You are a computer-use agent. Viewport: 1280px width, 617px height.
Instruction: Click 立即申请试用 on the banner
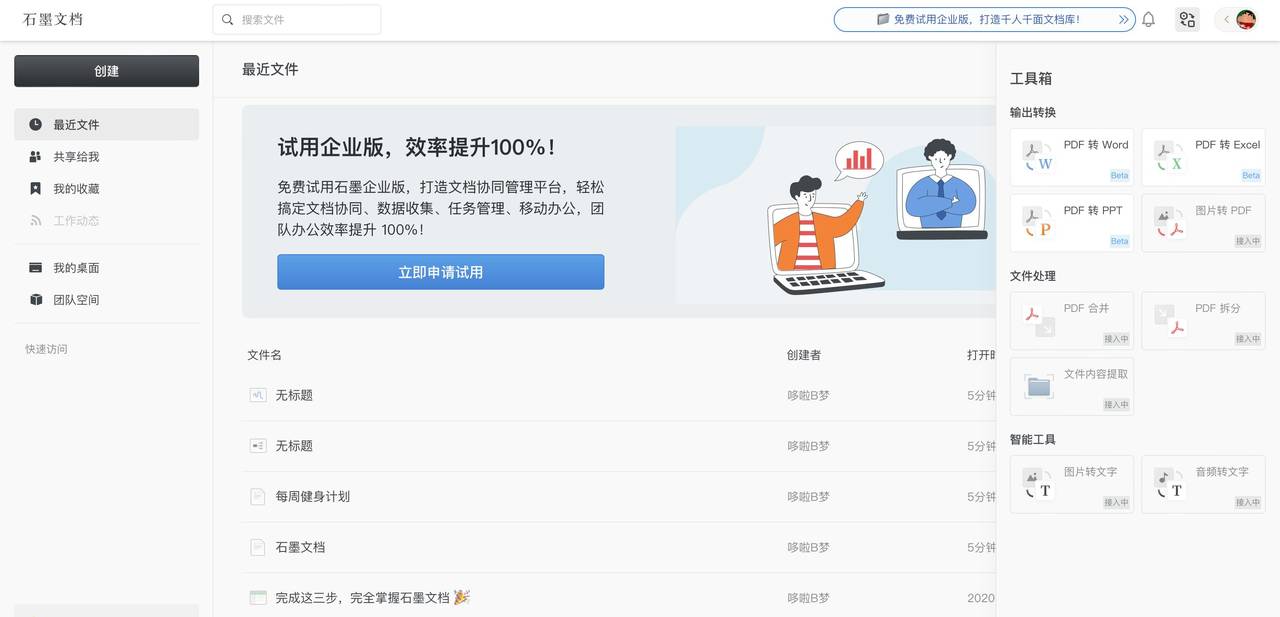[440, 271]
